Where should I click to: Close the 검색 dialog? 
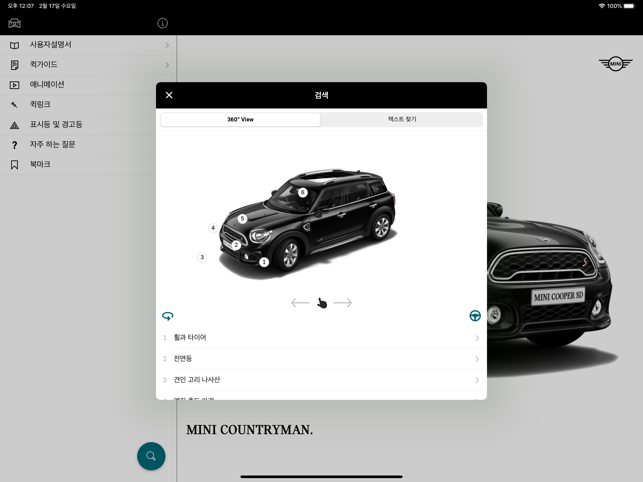pyautogui.click(x=169, y=95)
